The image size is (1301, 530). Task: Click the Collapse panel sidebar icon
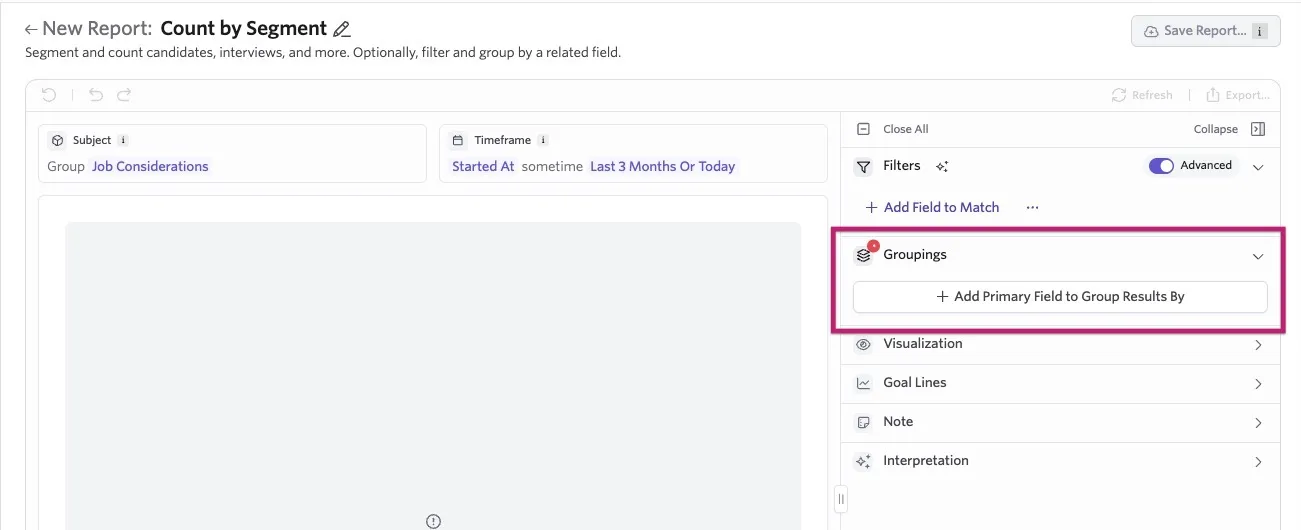(x=1258, y=129)
